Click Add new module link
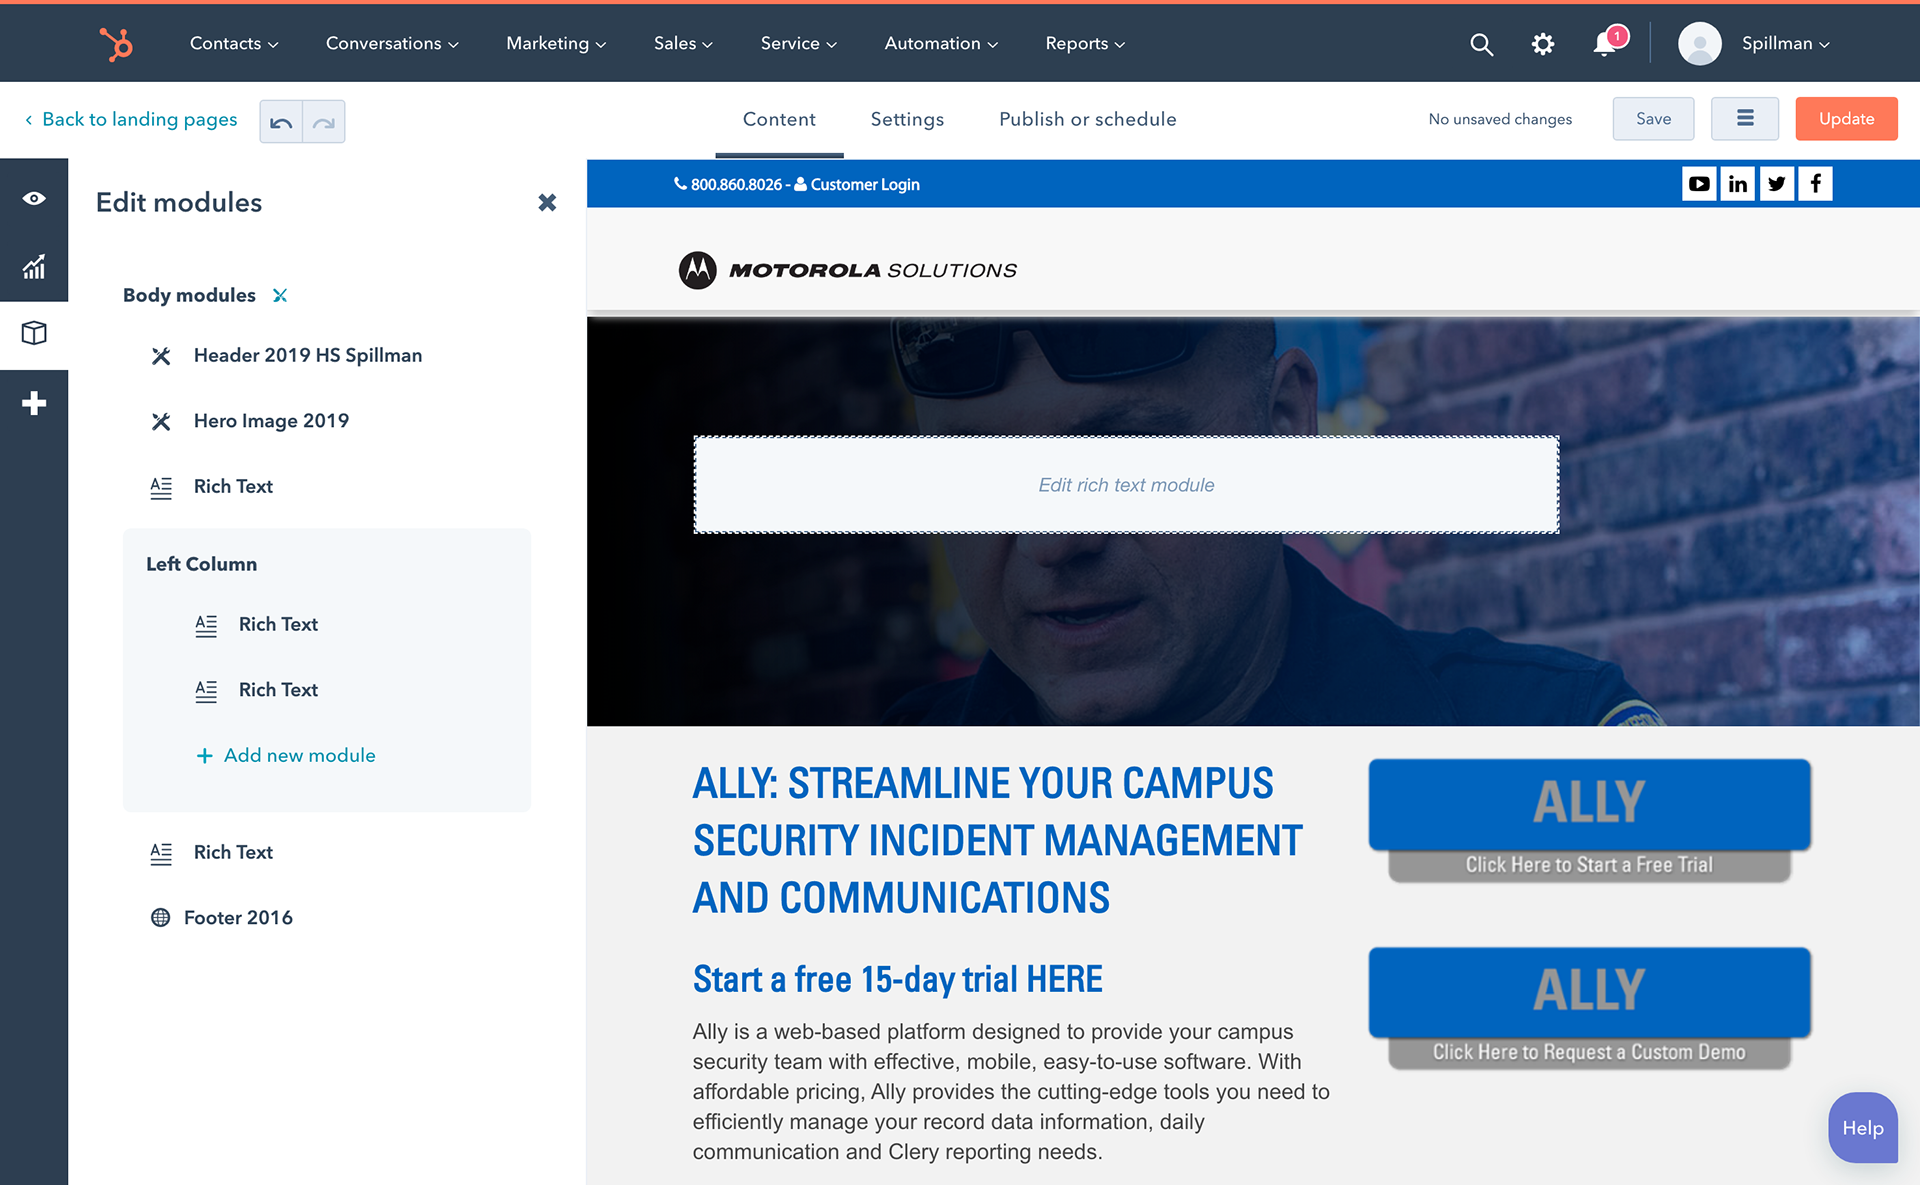Viewport: 1920px width, 1185px height. click(286, 756)
